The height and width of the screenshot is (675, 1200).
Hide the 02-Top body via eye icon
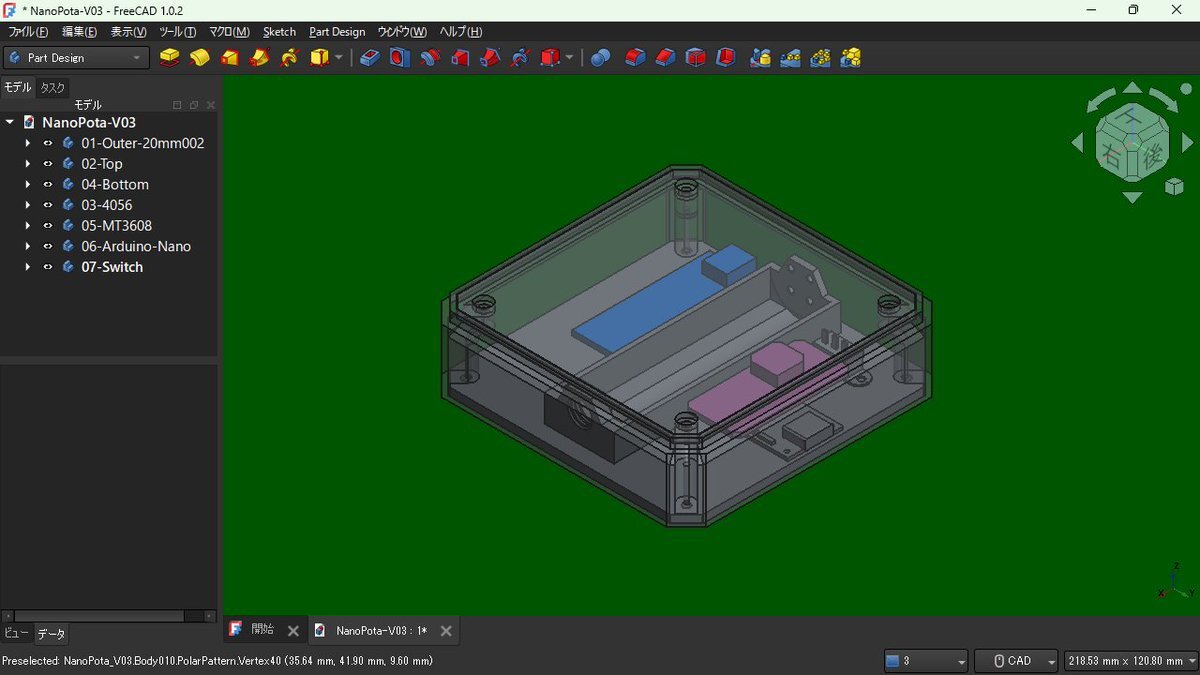pos(47,164)
